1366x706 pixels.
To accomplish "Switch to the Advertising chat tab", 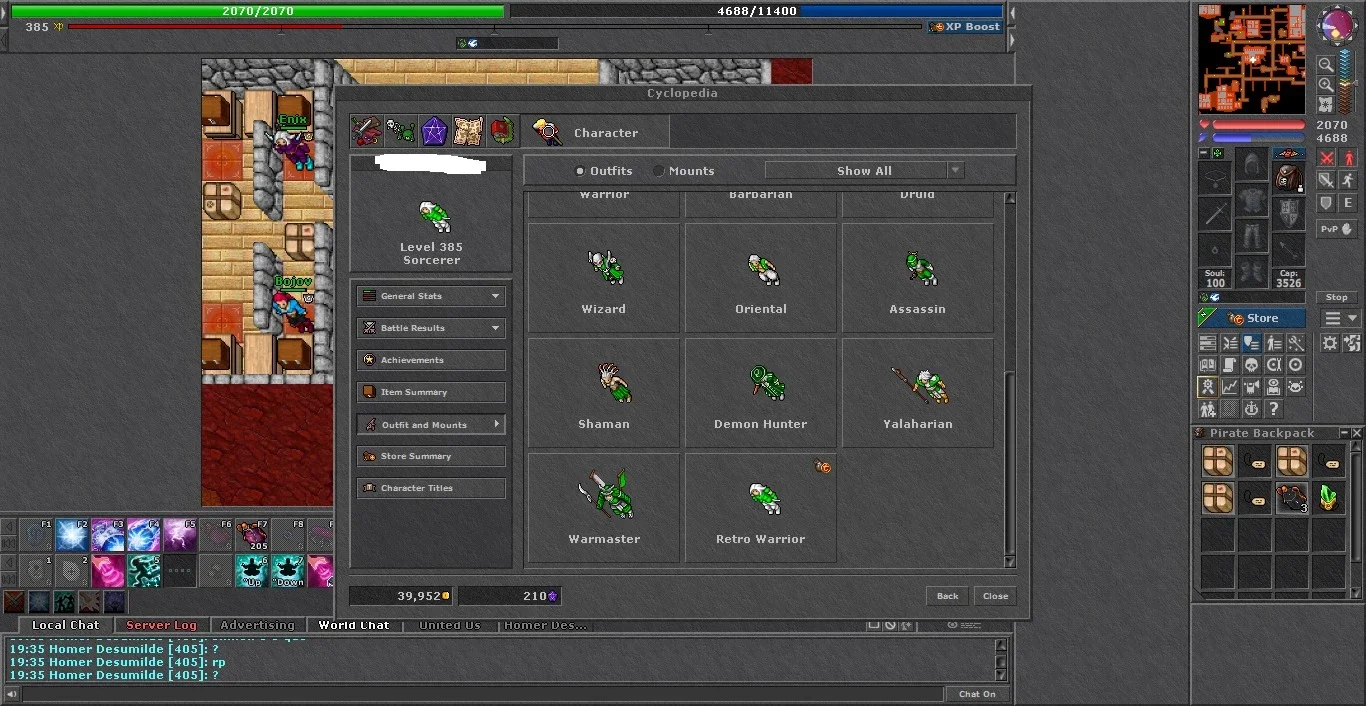I will tap(258, 625).
